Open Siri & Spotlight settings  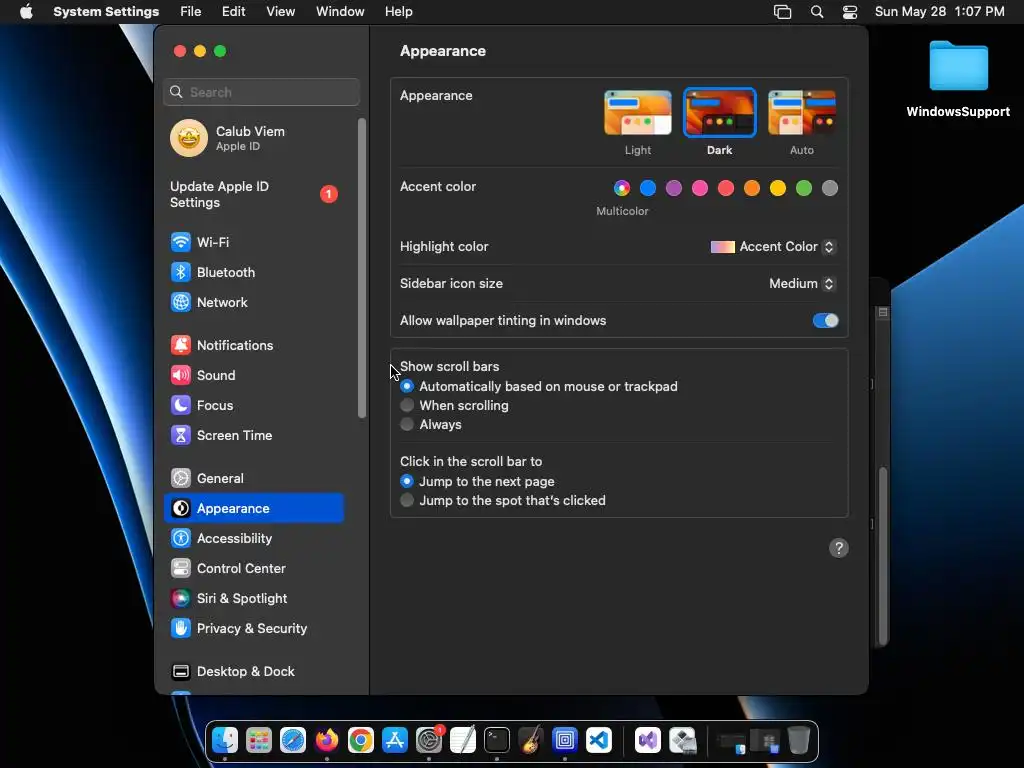tap(253, 599)
